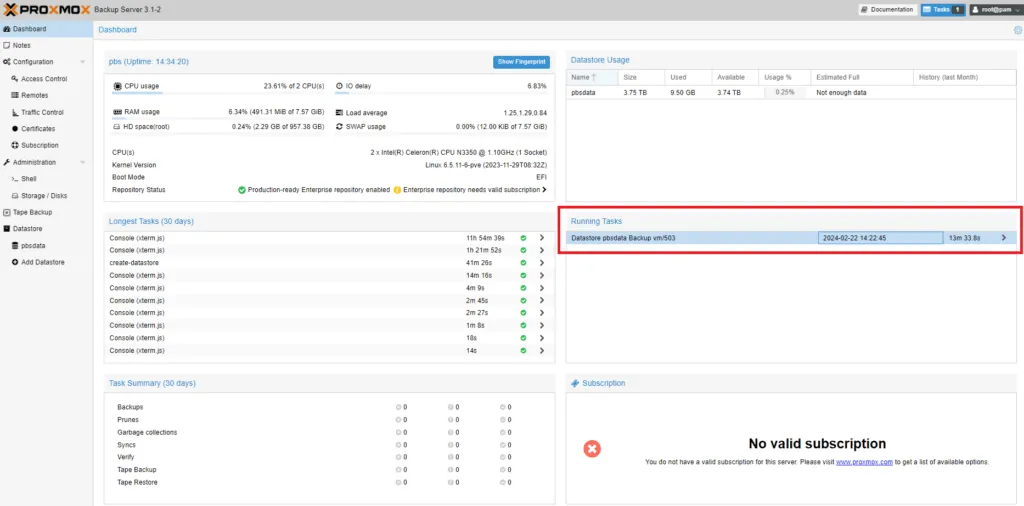The width and height of the screenshot is (1024, 506).
Task: Click the Proxmox logo
Action: point(47,10)
